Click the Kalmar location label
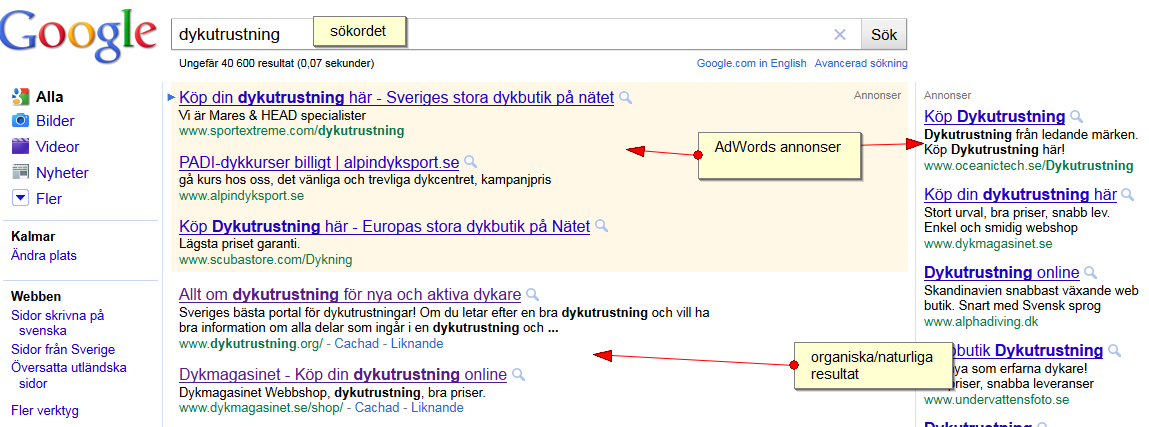1149x427 pixels. click(x=33, y=237)
